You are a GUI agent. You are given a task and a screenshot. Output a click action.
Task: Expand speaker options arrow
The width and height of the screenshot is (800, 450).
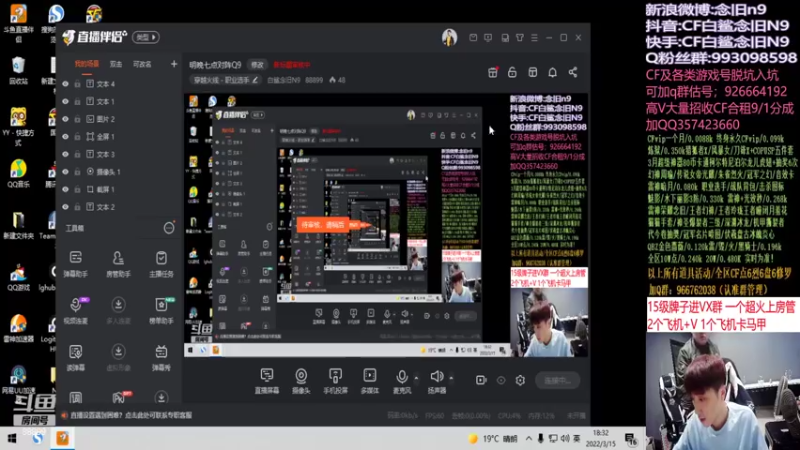tap(451, 378)
